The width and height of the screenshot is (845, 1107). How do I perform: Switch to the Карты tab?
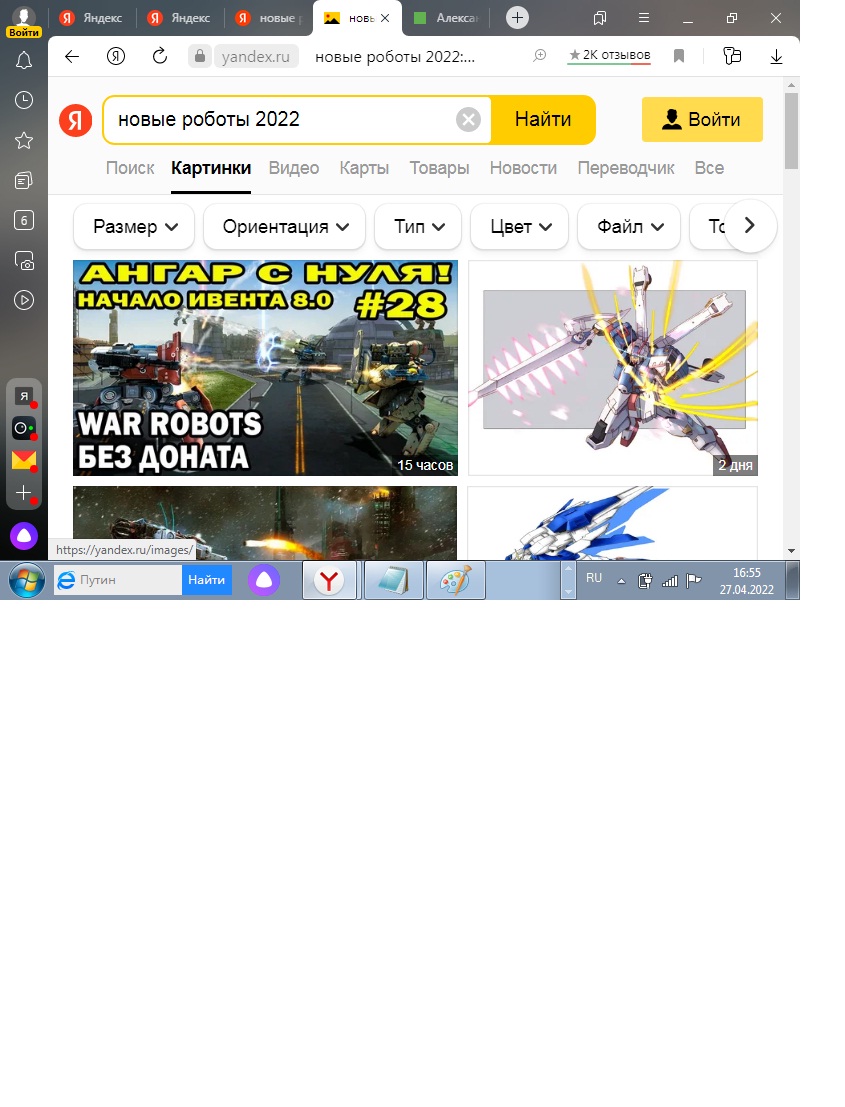coord(364,168)
